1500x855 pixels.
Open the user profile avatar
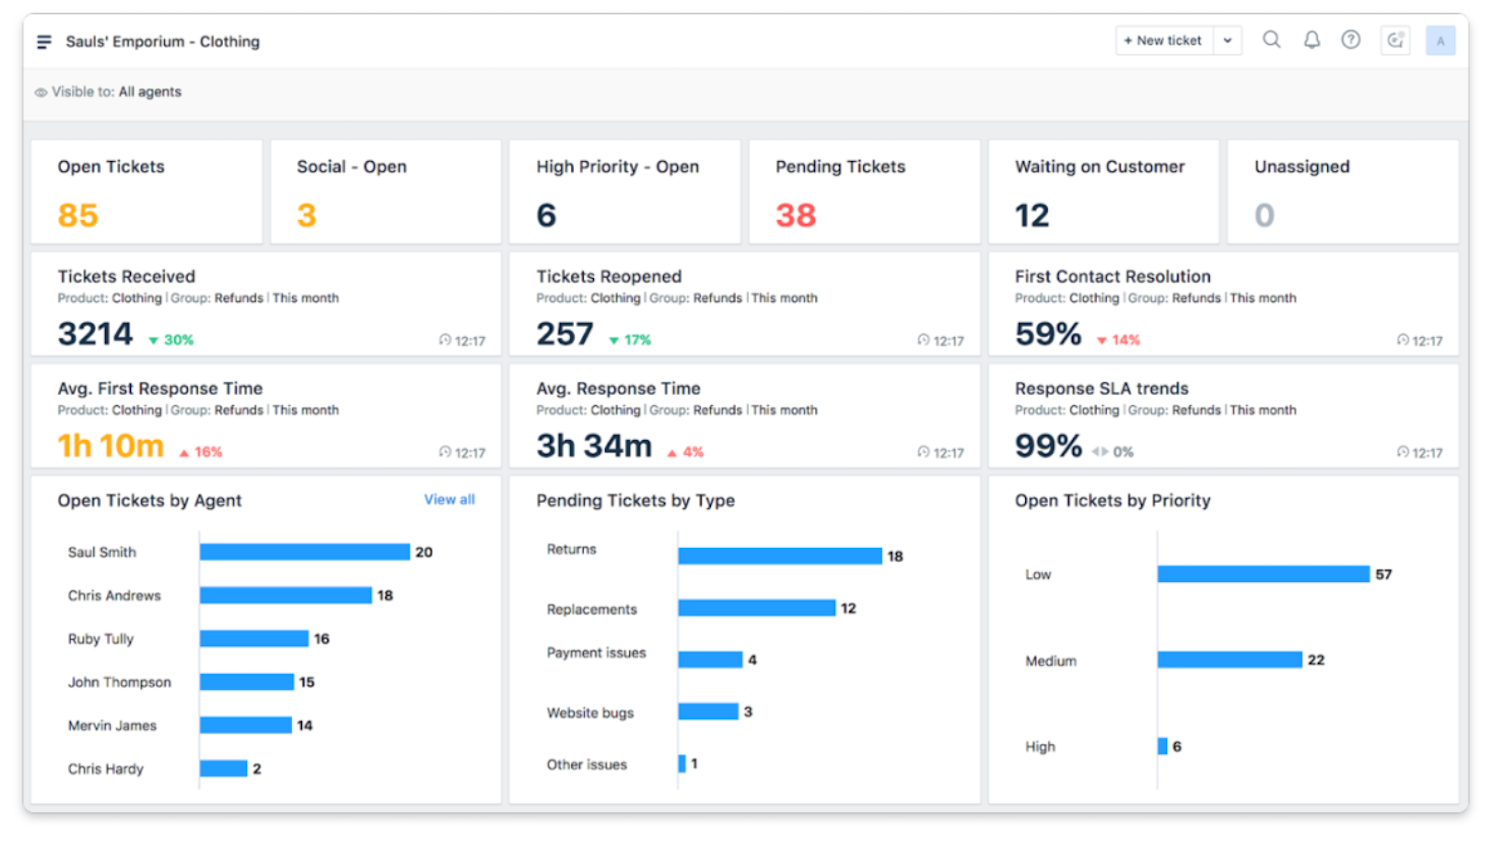[1440, 41]
